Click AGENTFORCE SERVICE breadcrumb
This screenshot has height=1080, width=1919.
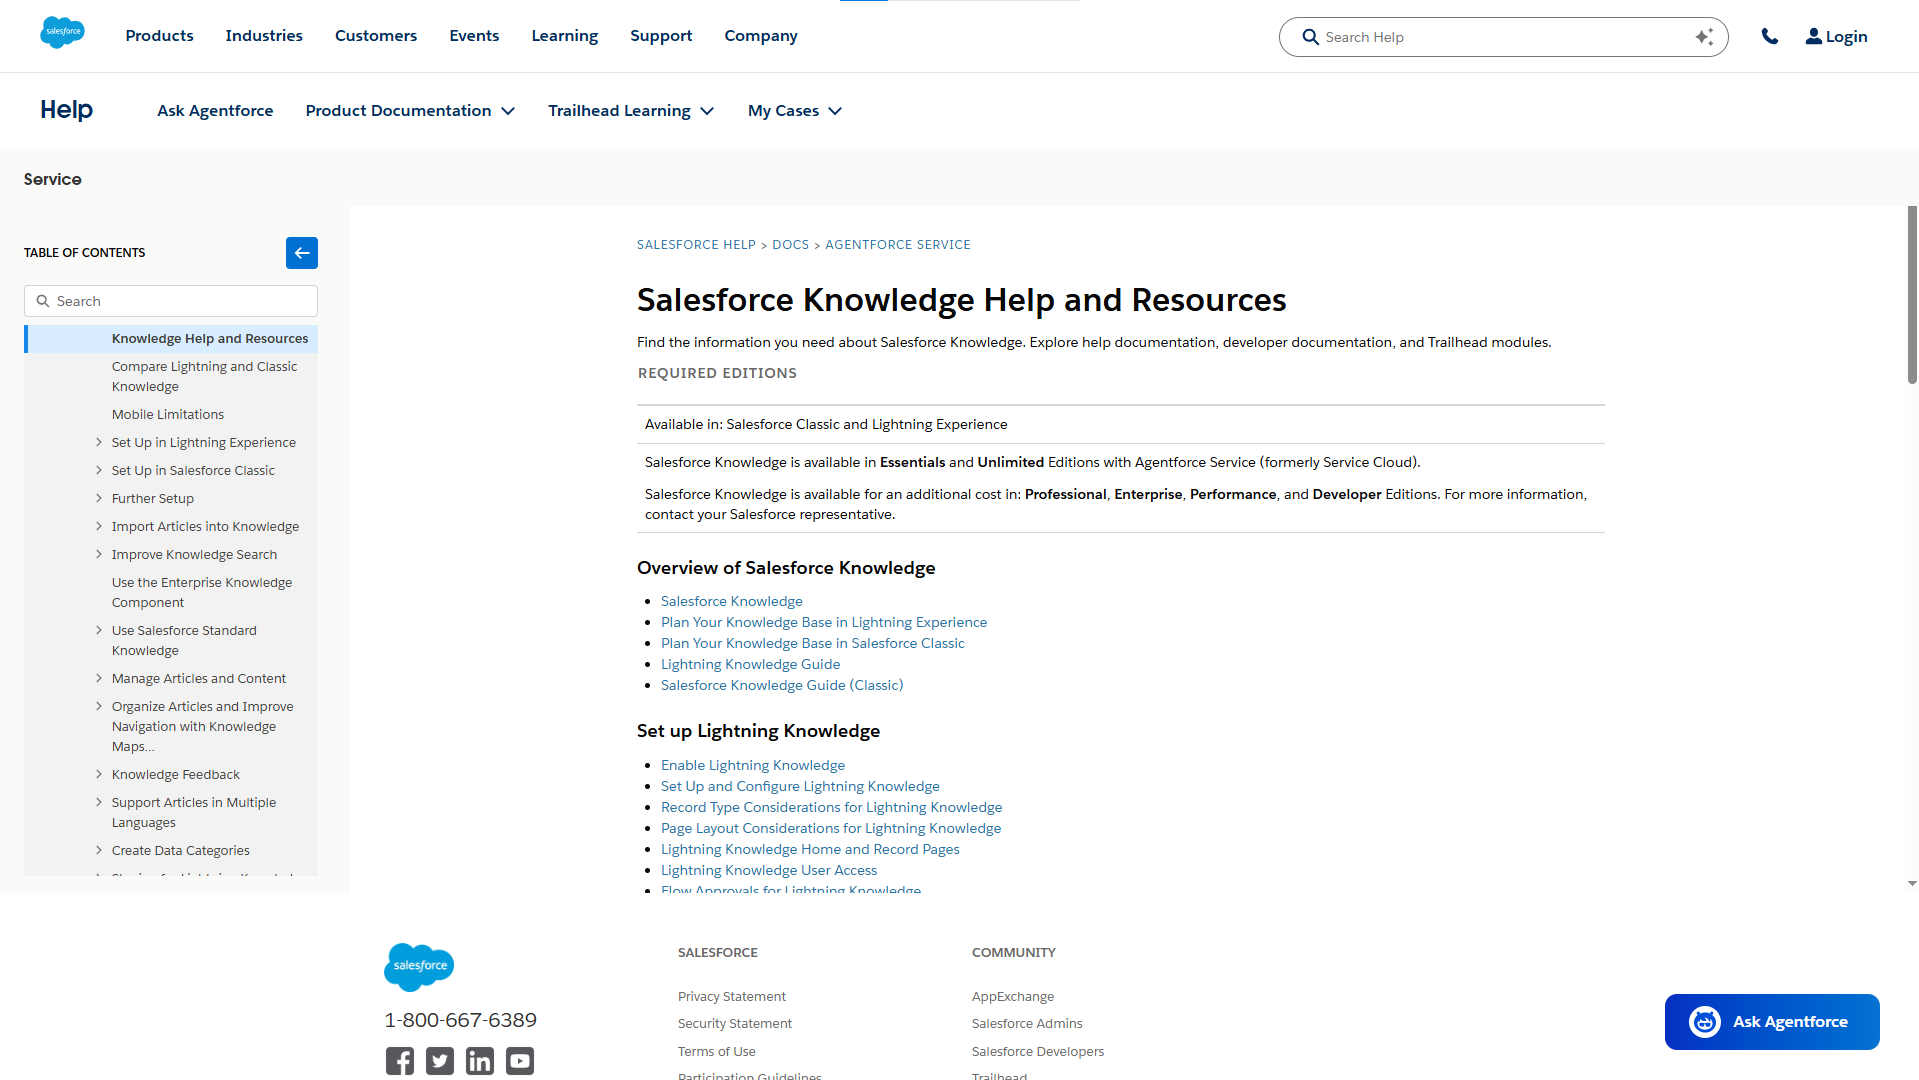point(898,245)
